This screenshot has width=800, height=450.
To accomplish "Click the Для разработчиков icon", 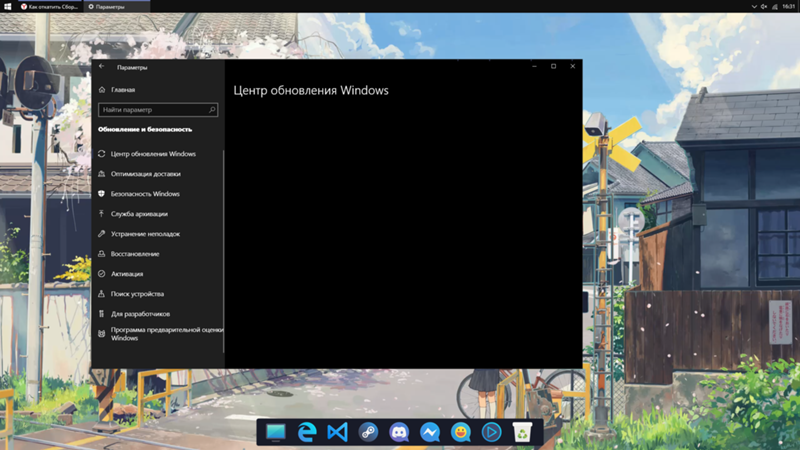I will [102, 314].
